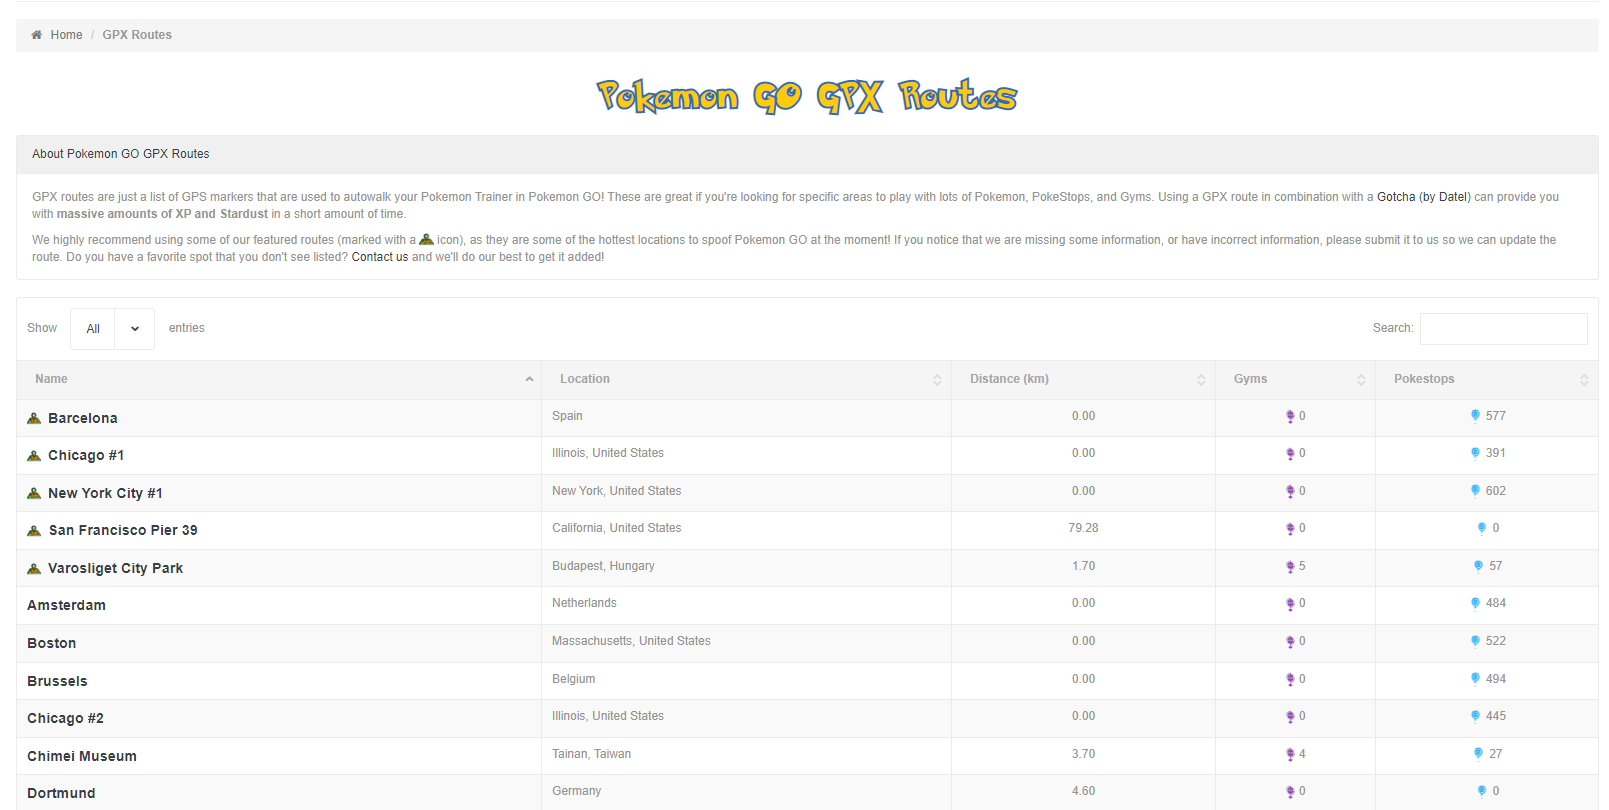Sort the table by Location column
The image size is (1609, 810).
pos(746,380)
